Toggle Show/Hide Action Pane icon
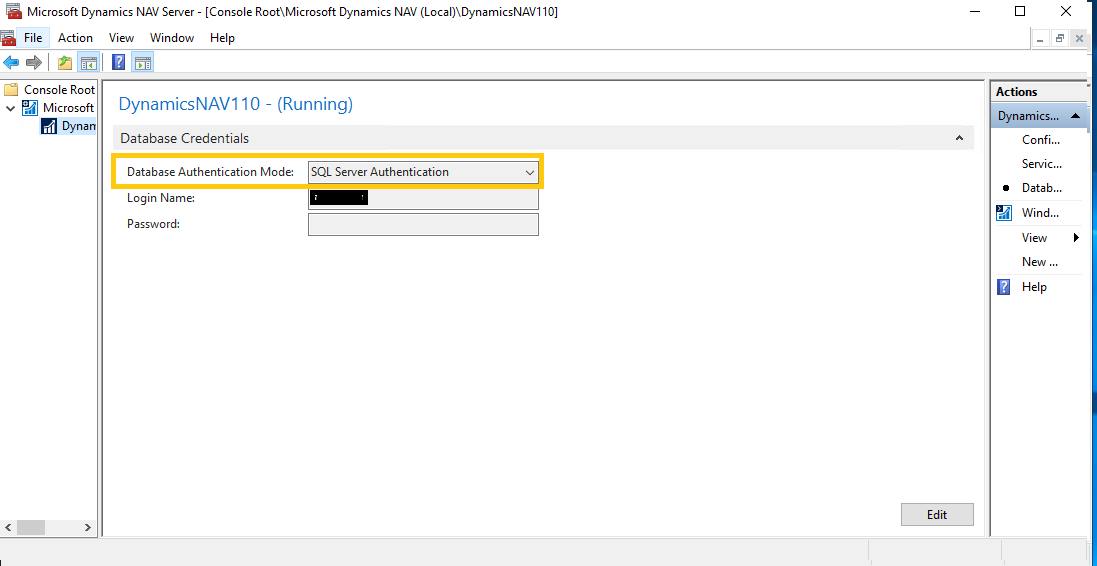 pos(143,63)
